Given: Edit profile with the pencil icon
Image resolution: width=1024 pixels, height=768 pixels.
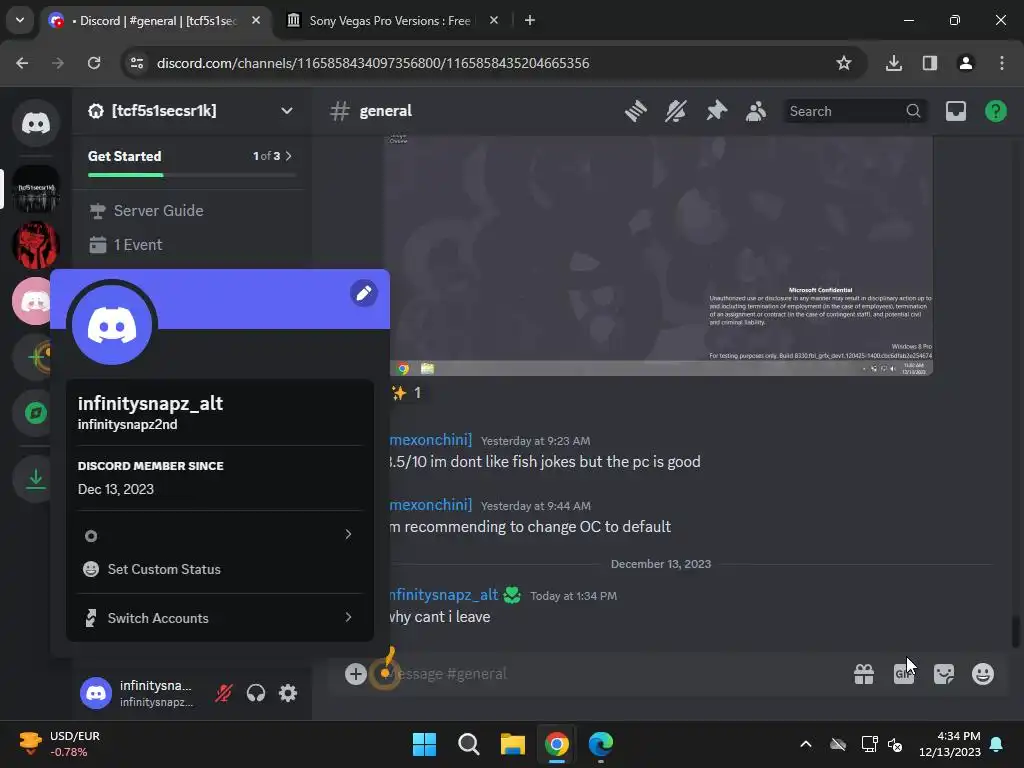Looking at the screenshot, I should tap(364, 293).
